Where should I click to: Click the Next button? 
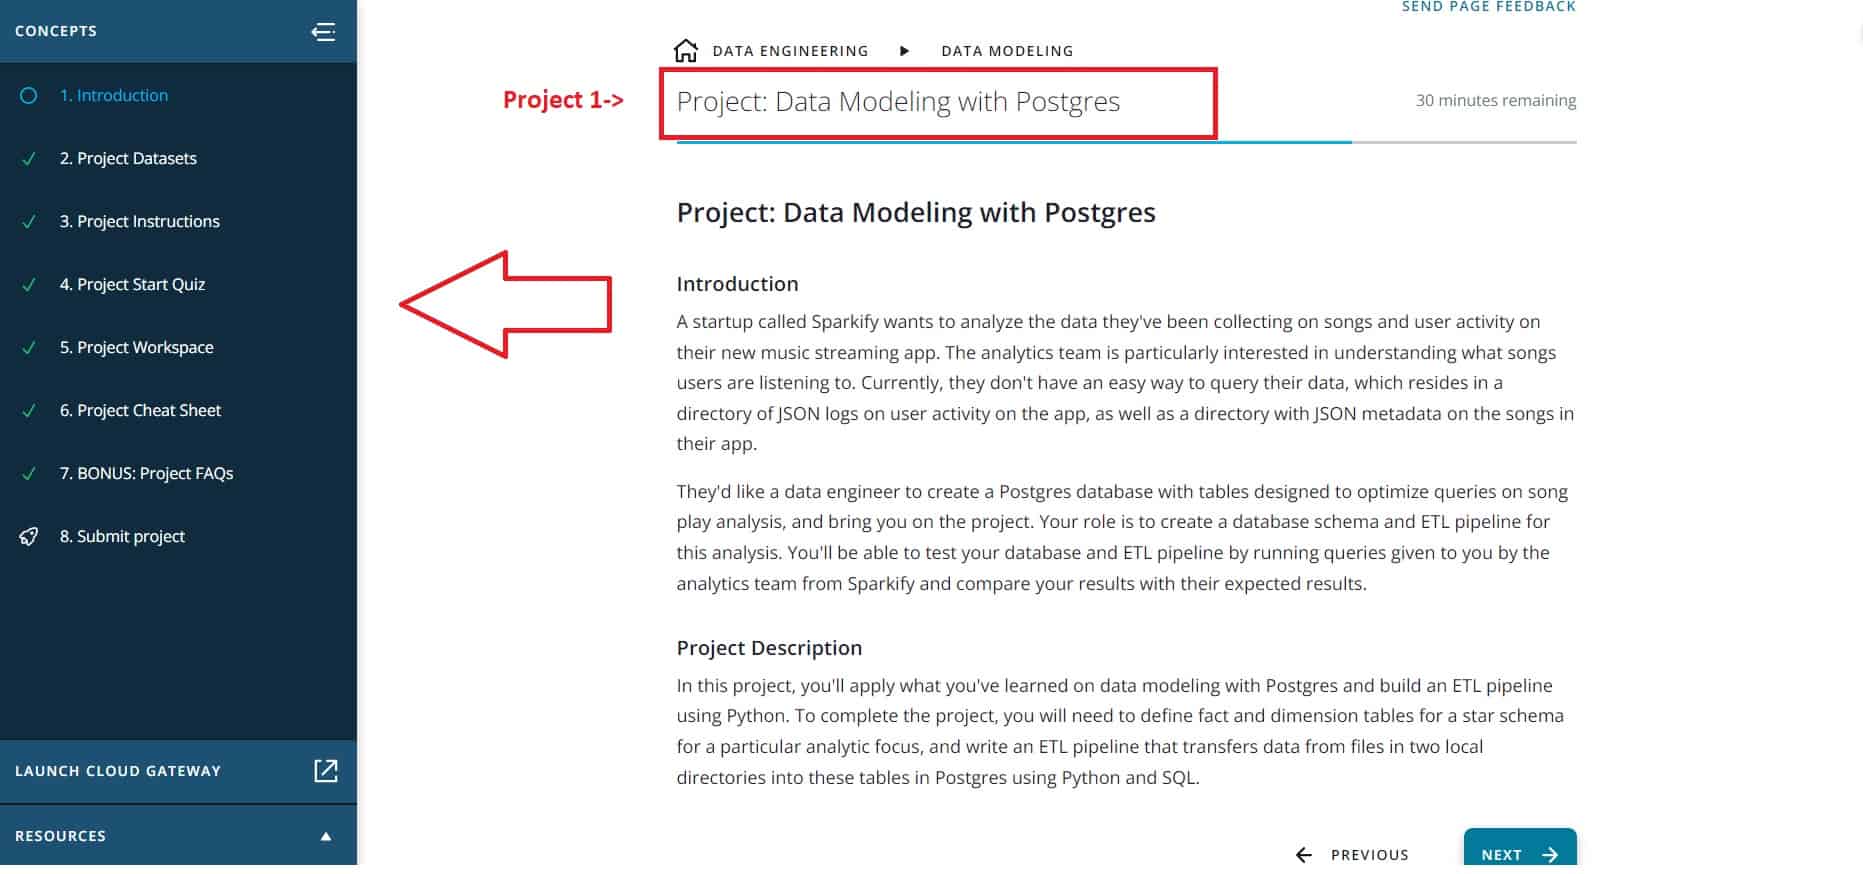[1519, 854]
